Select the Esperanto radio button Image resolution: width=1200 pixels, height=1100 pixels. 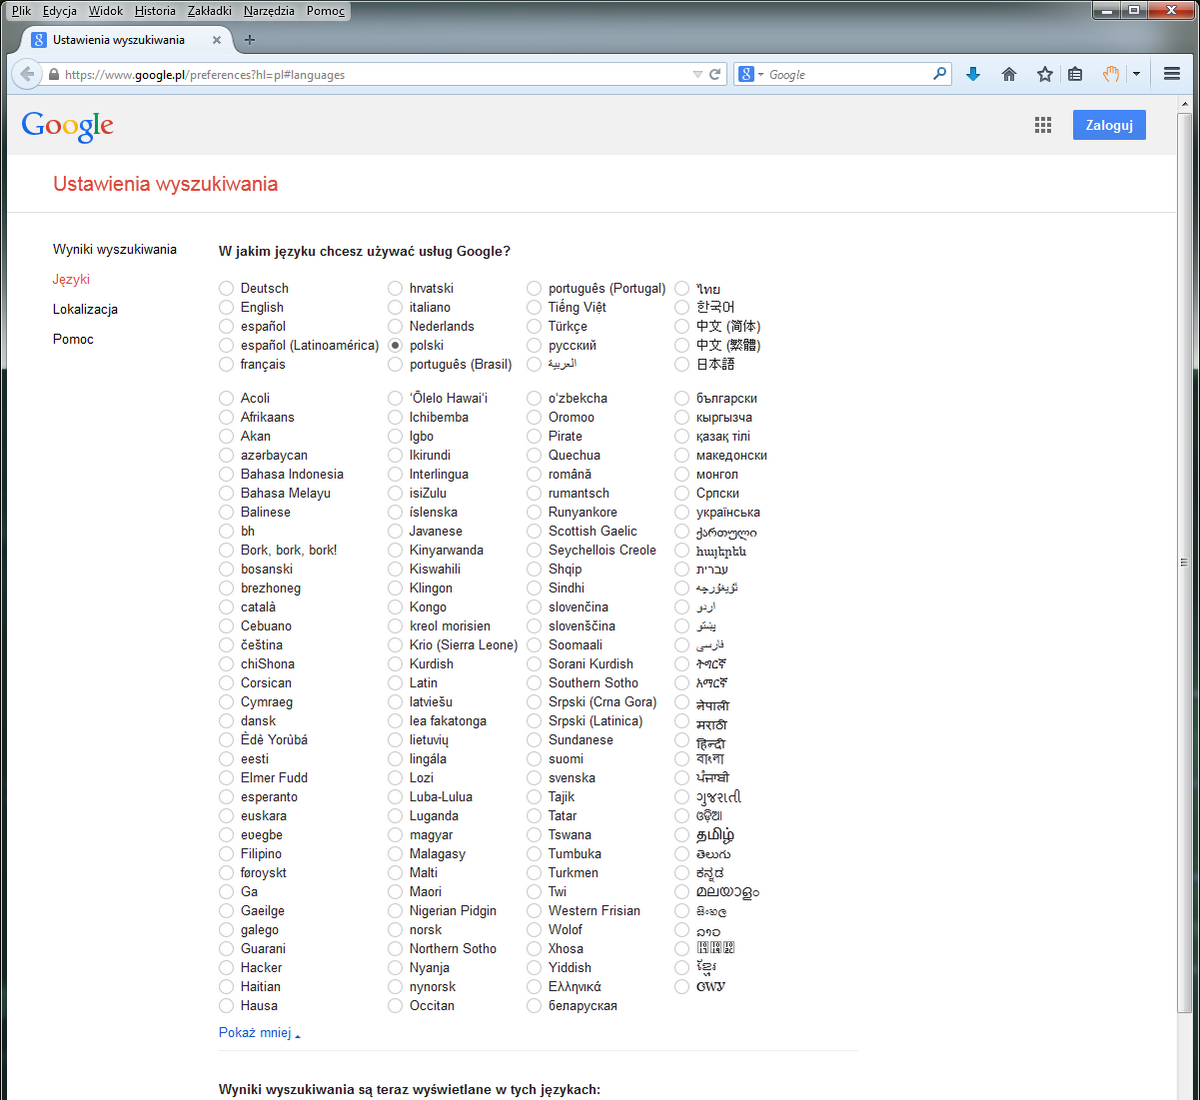(226, 797)
